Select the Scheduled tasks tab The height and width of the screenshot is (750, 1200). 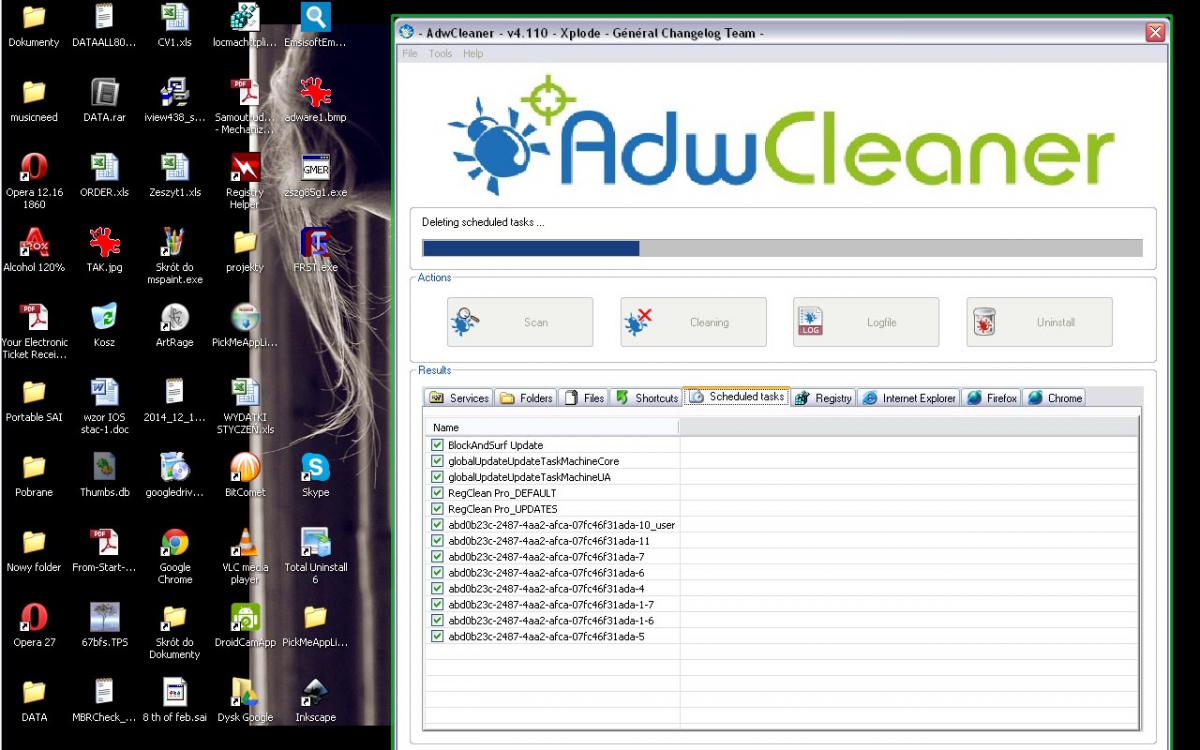pos(736,397)
